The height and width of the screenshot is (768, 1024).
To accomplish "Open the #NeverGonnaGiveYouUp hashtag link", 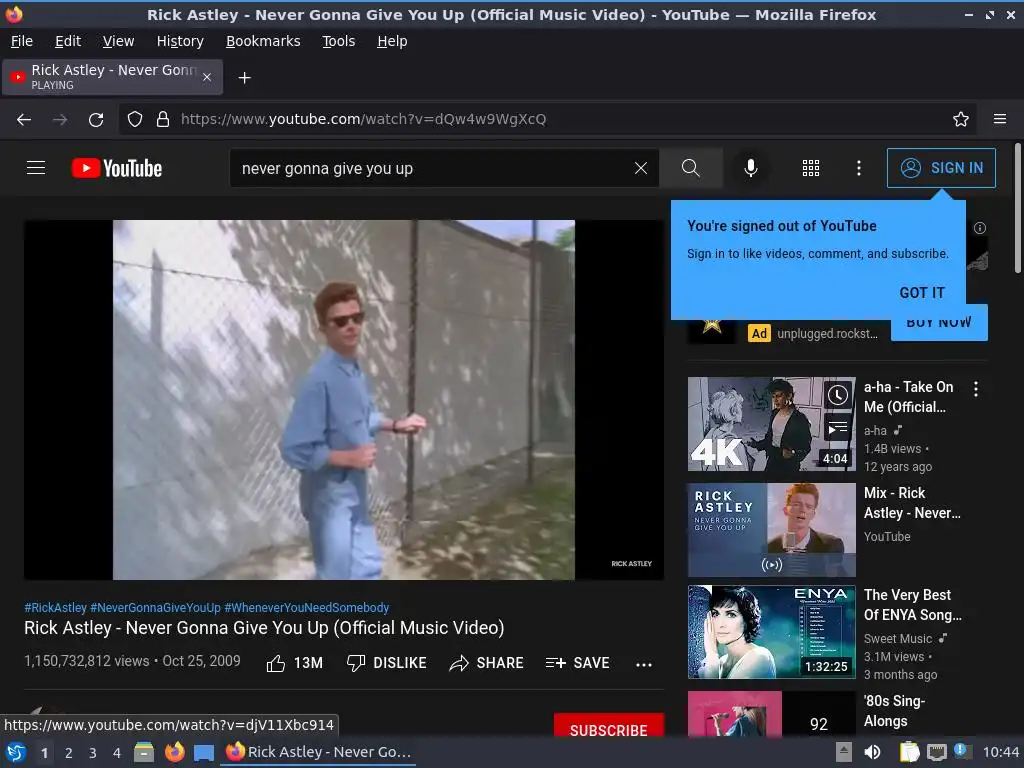I will (155, 607).
